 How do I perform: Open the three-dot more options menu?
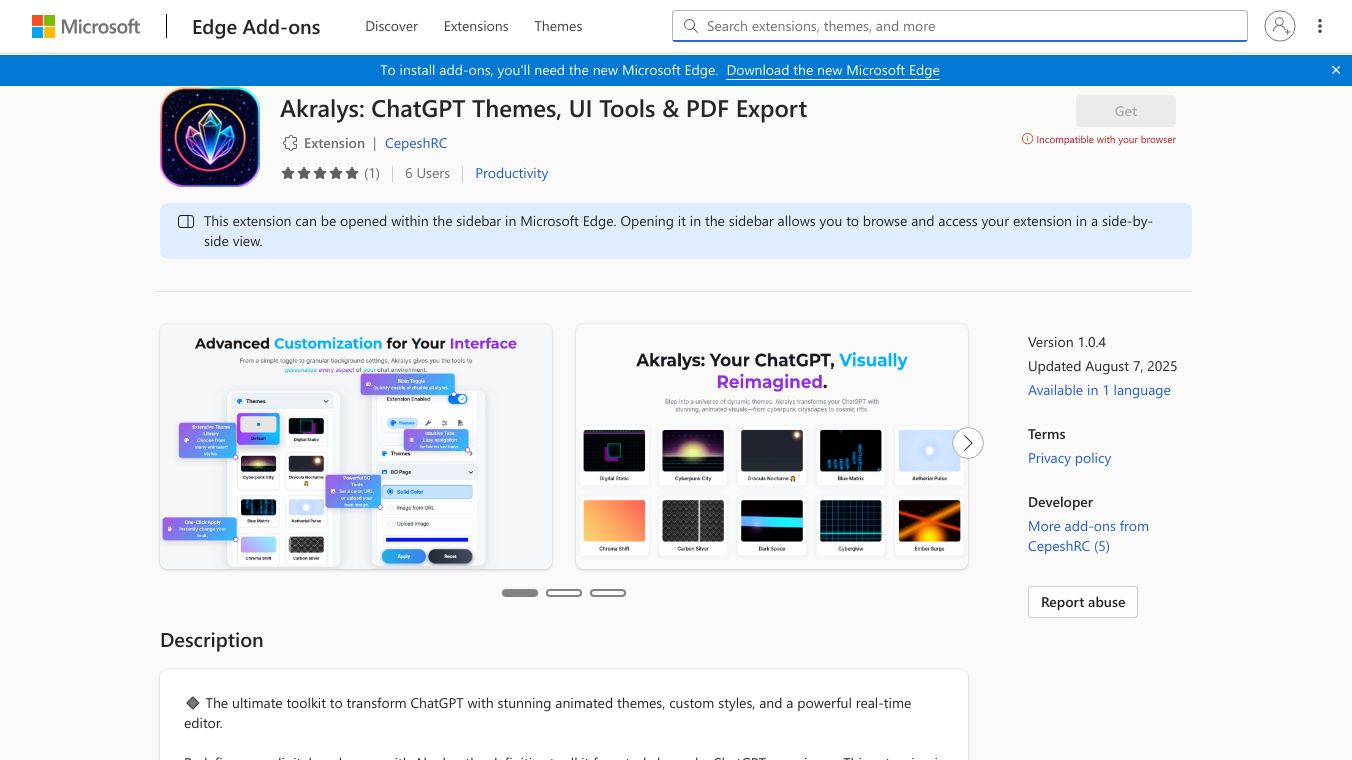[x=1320, y=26]
